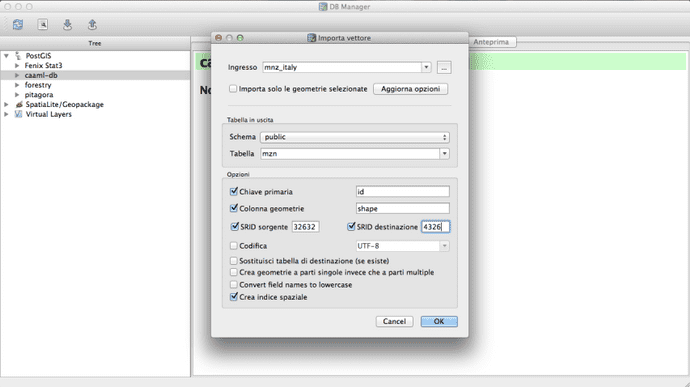Enable the Codifica checkbox
The image size is (690, 387).
(x=234, y=246)
